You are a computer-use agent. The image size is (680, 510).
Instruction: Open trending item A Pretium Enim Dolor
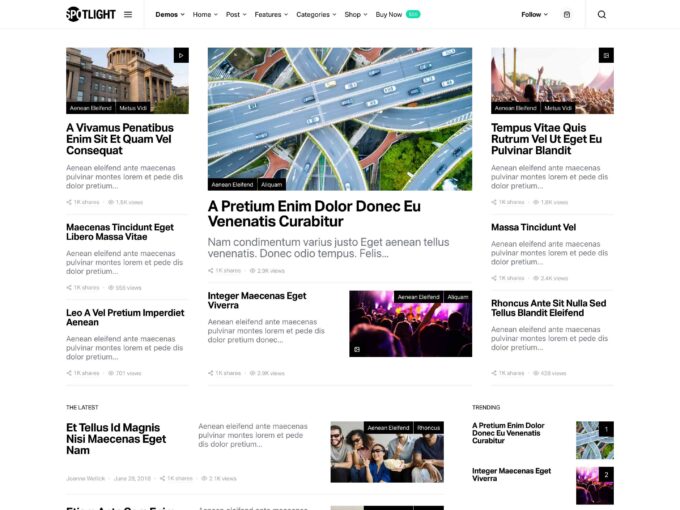point(508,433)
